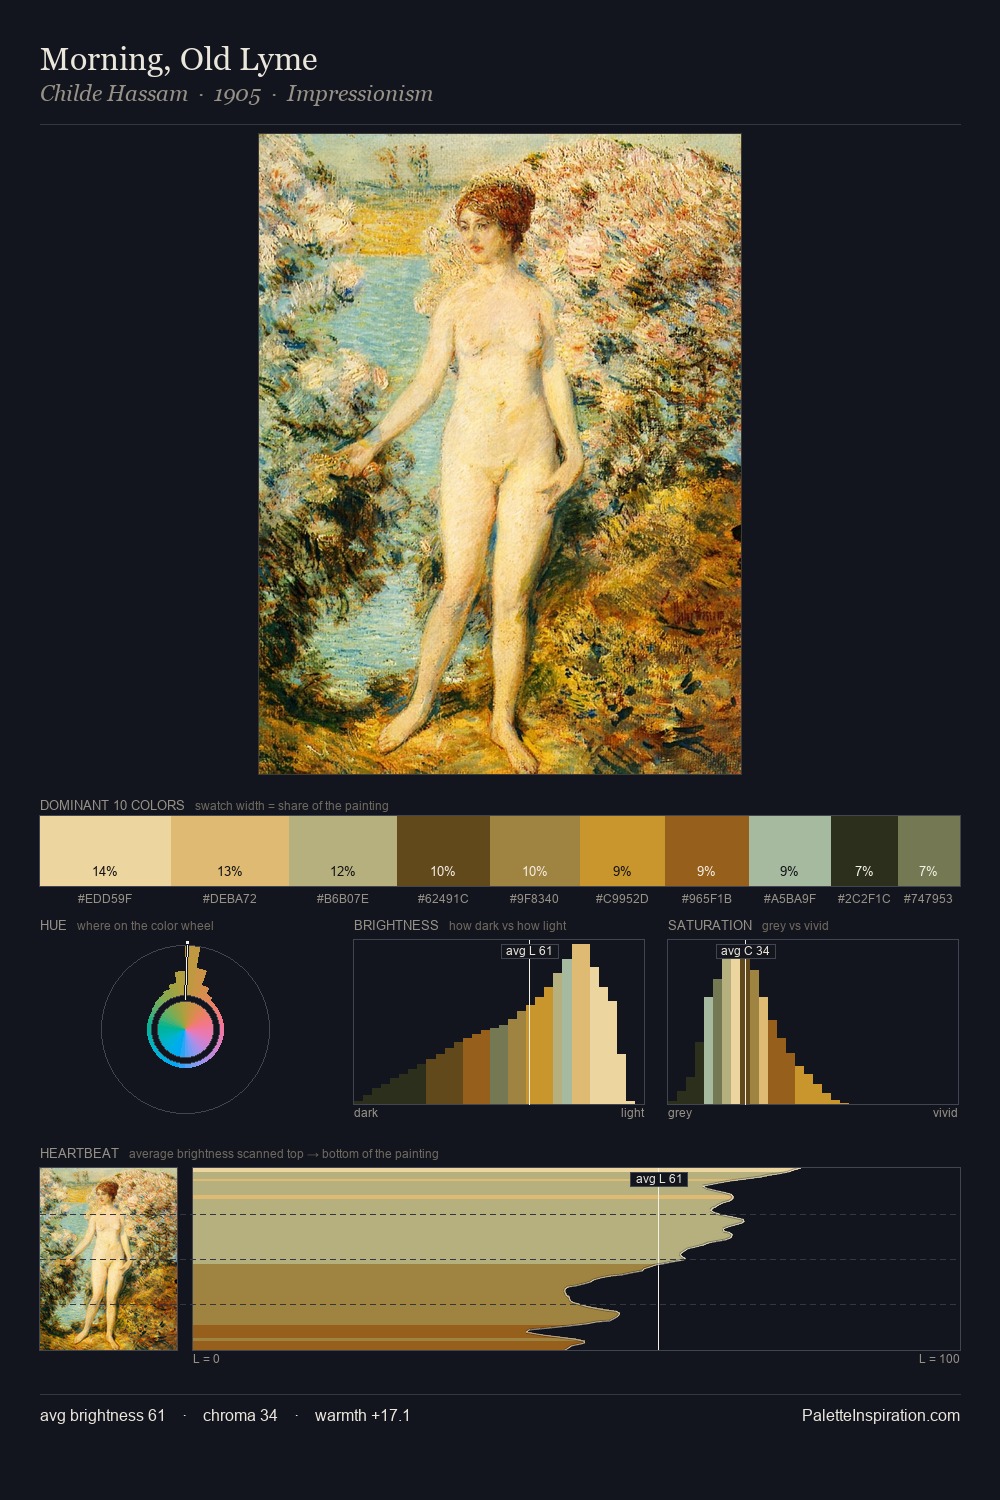1000x1500 pixels.
Task: Click the HEARTBEAT section heading
Action: pyautogui.click(x=79, y=1153)
